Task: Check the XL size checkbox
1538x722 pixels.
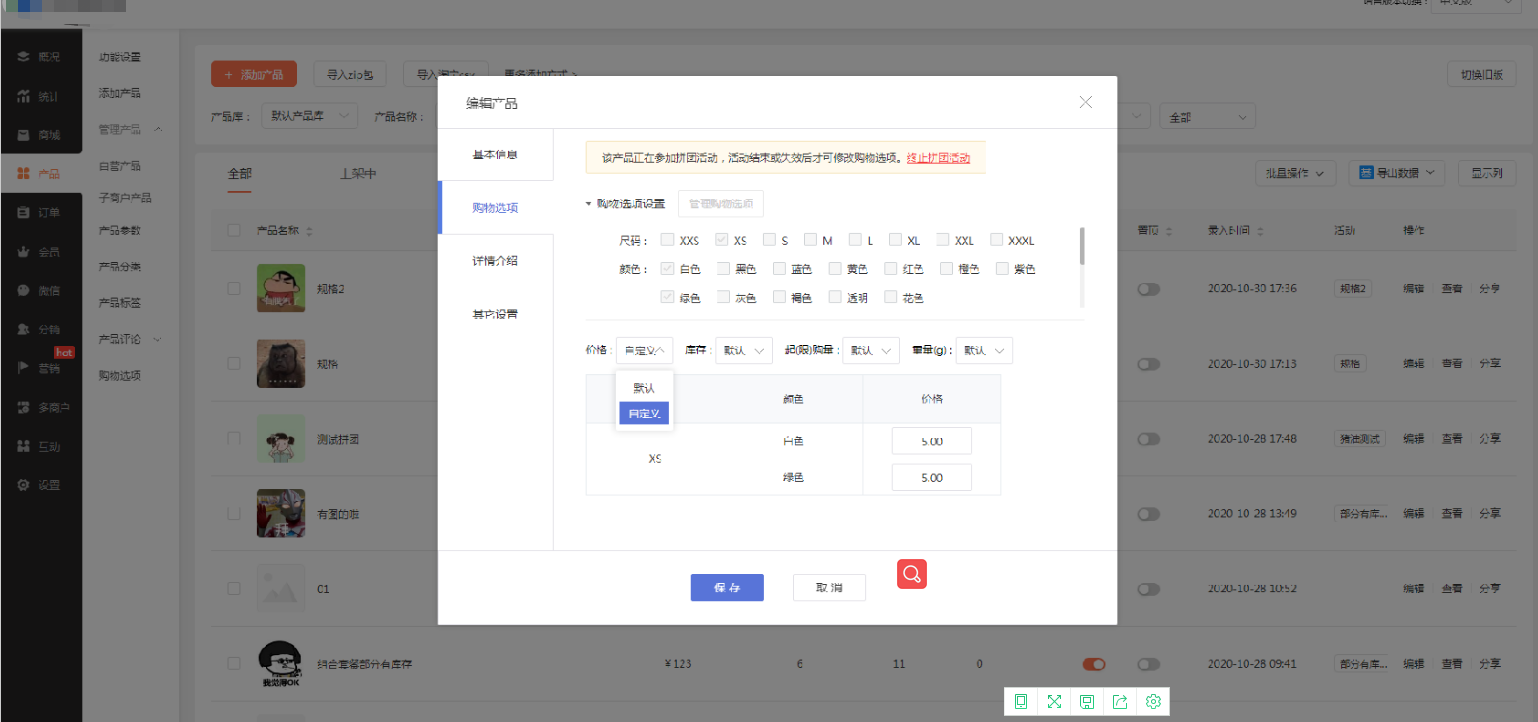Action: coord(897,240)
